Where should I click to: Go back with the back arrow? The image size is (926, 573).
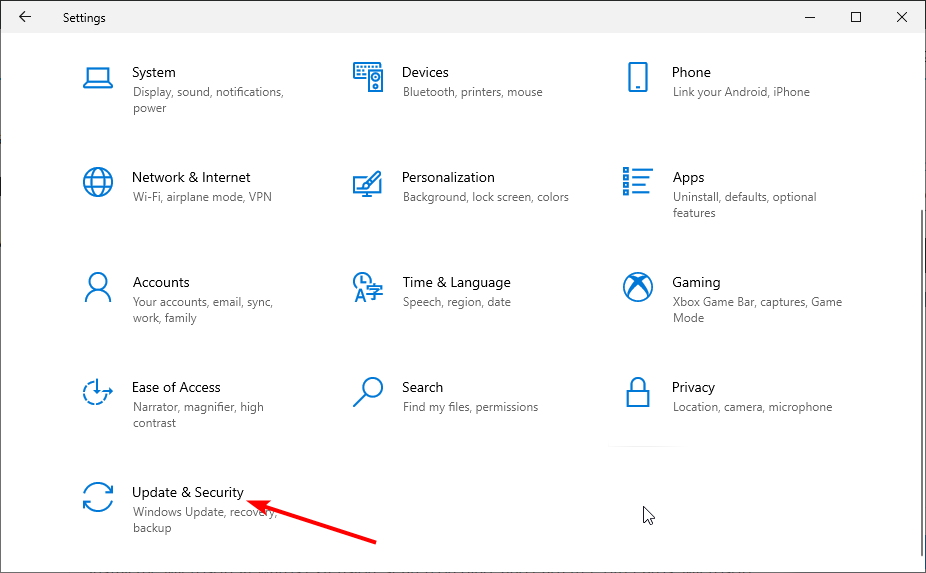(x=25, y=17)
